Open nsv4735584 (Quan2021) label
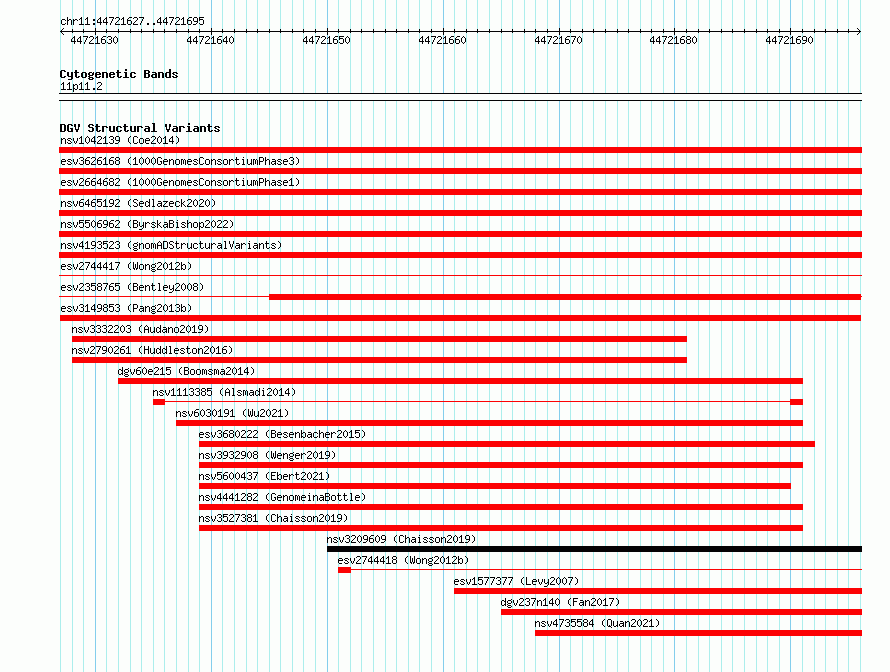 597,623
